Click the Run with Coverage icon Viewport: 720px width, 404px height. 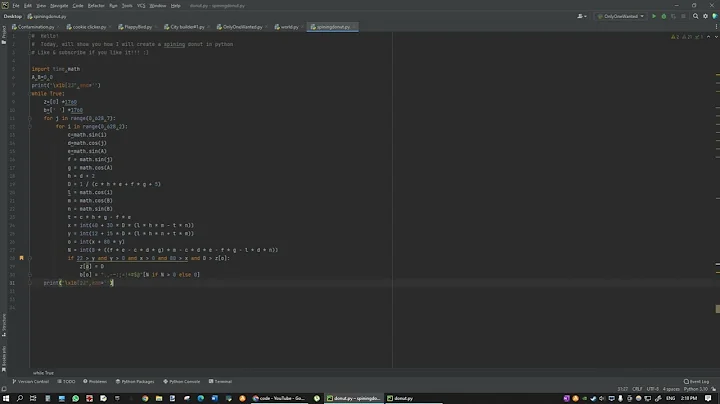(x=673, y=16)
